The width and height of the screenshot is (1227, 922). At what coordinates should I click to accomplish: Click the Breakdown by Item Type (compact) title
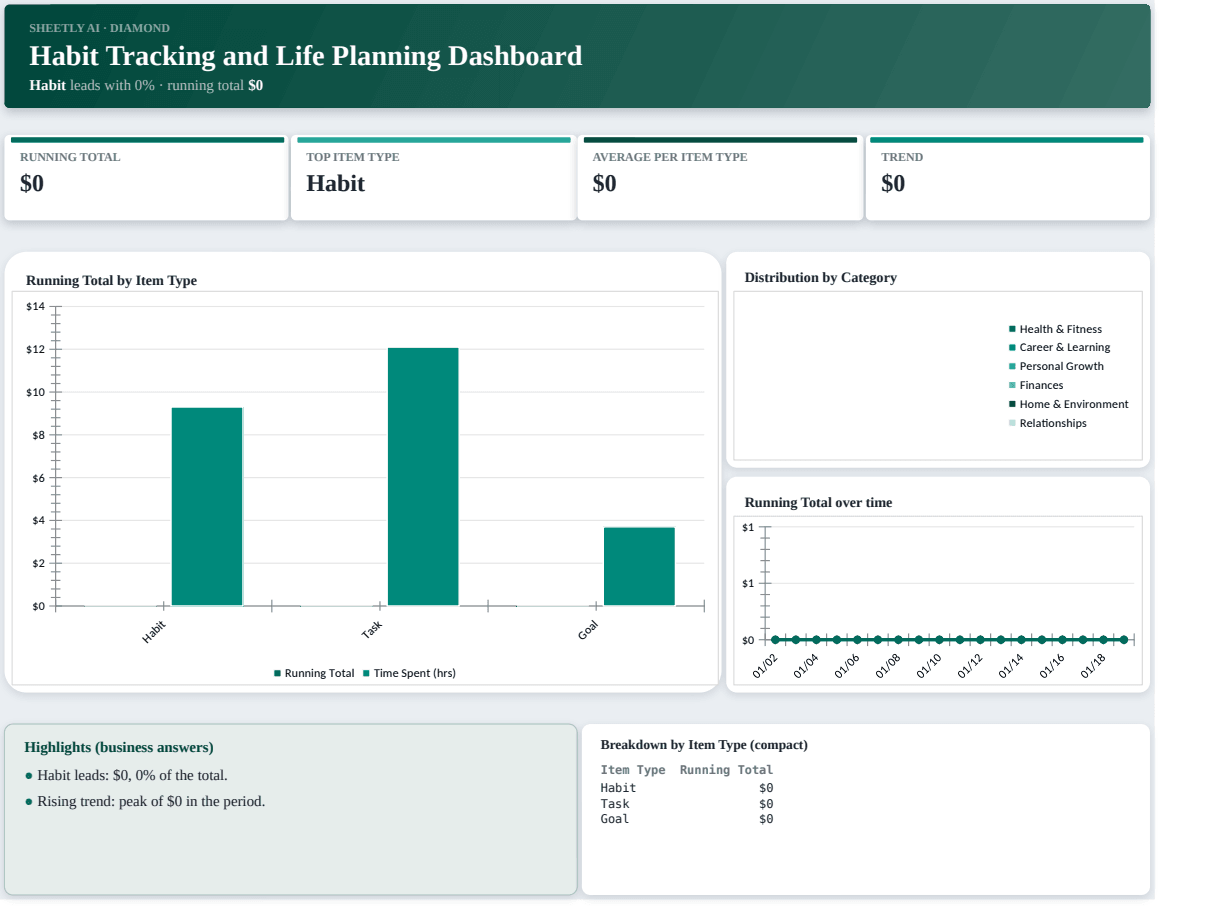pos(704,745)
